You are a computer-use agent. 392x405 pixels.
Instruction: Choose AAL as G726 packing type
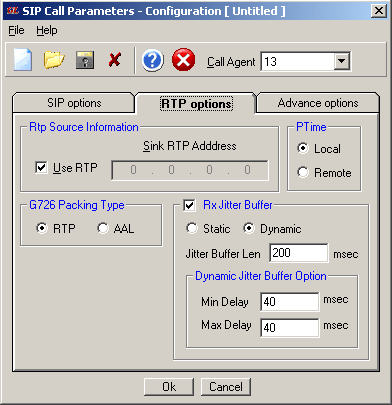pos(103,228)
